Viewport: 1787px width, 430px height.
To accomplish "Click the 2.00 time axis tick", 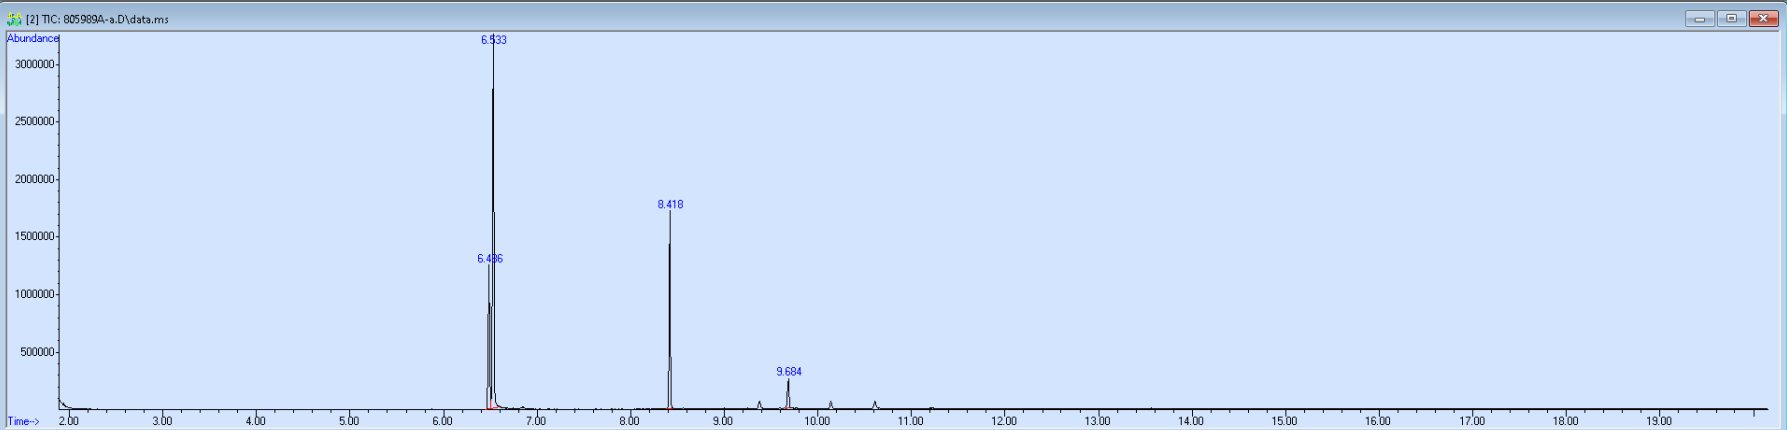I will click(x=68, y=421).
